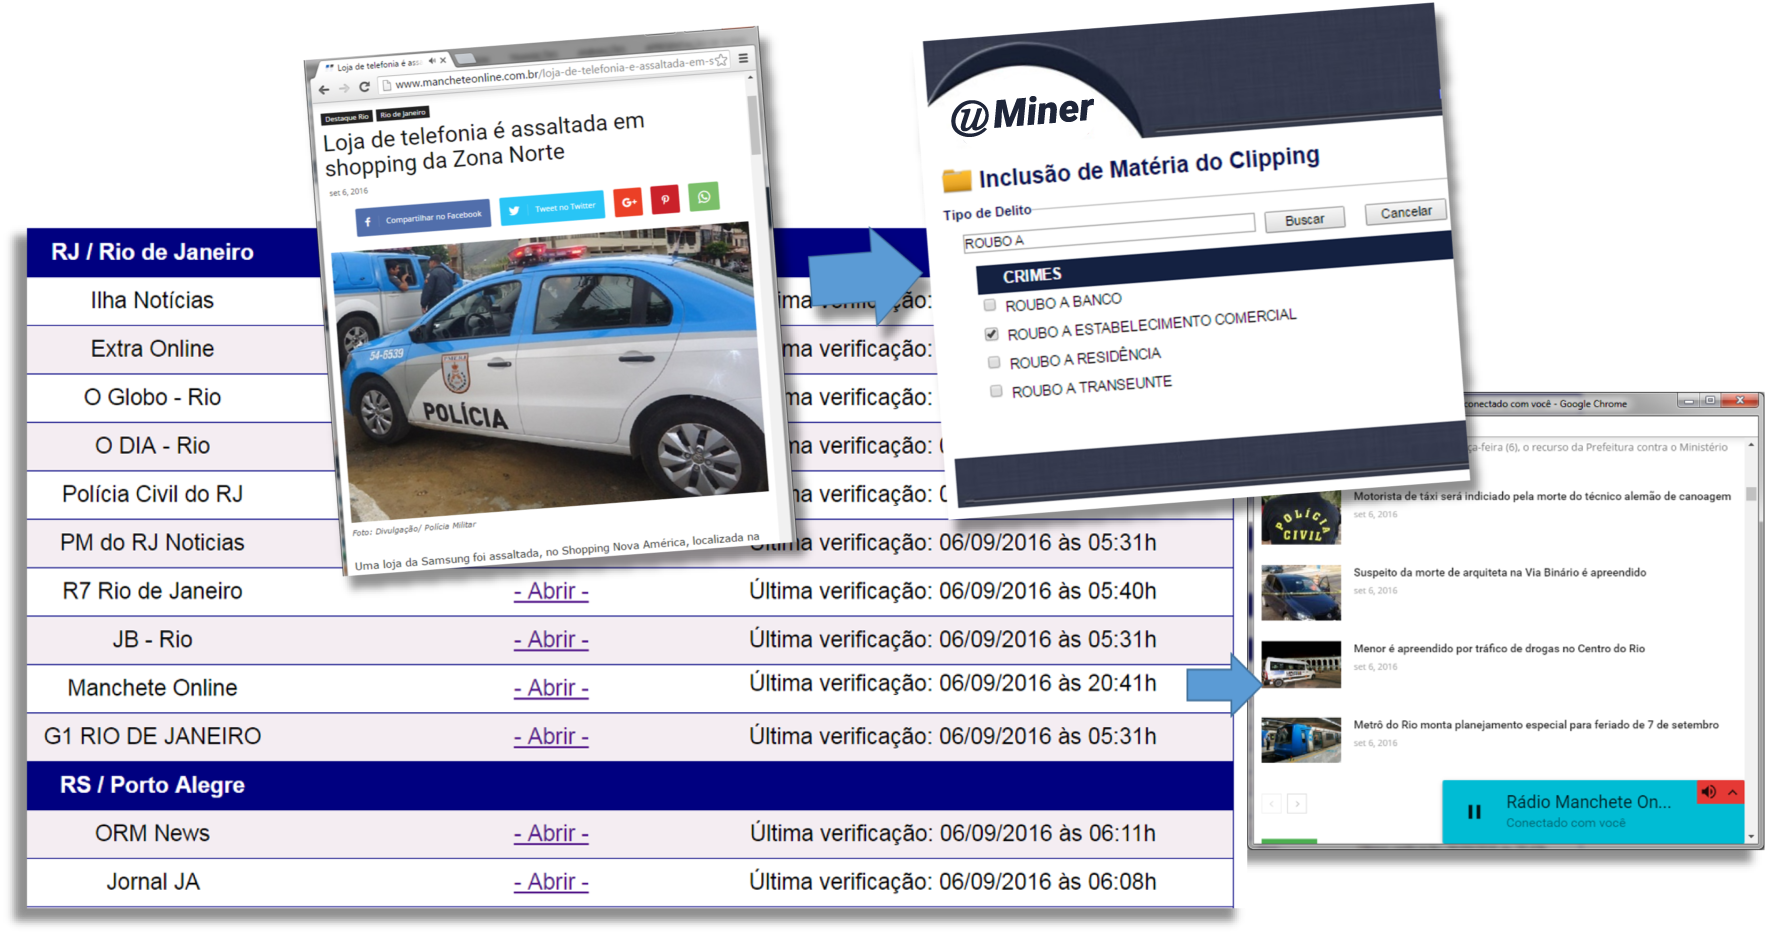Image resolution: width=1778 pixels, height=933 pixels.
Task: Check the ROUBO A TRANSEUNTE checkbox
Action: 996,391
